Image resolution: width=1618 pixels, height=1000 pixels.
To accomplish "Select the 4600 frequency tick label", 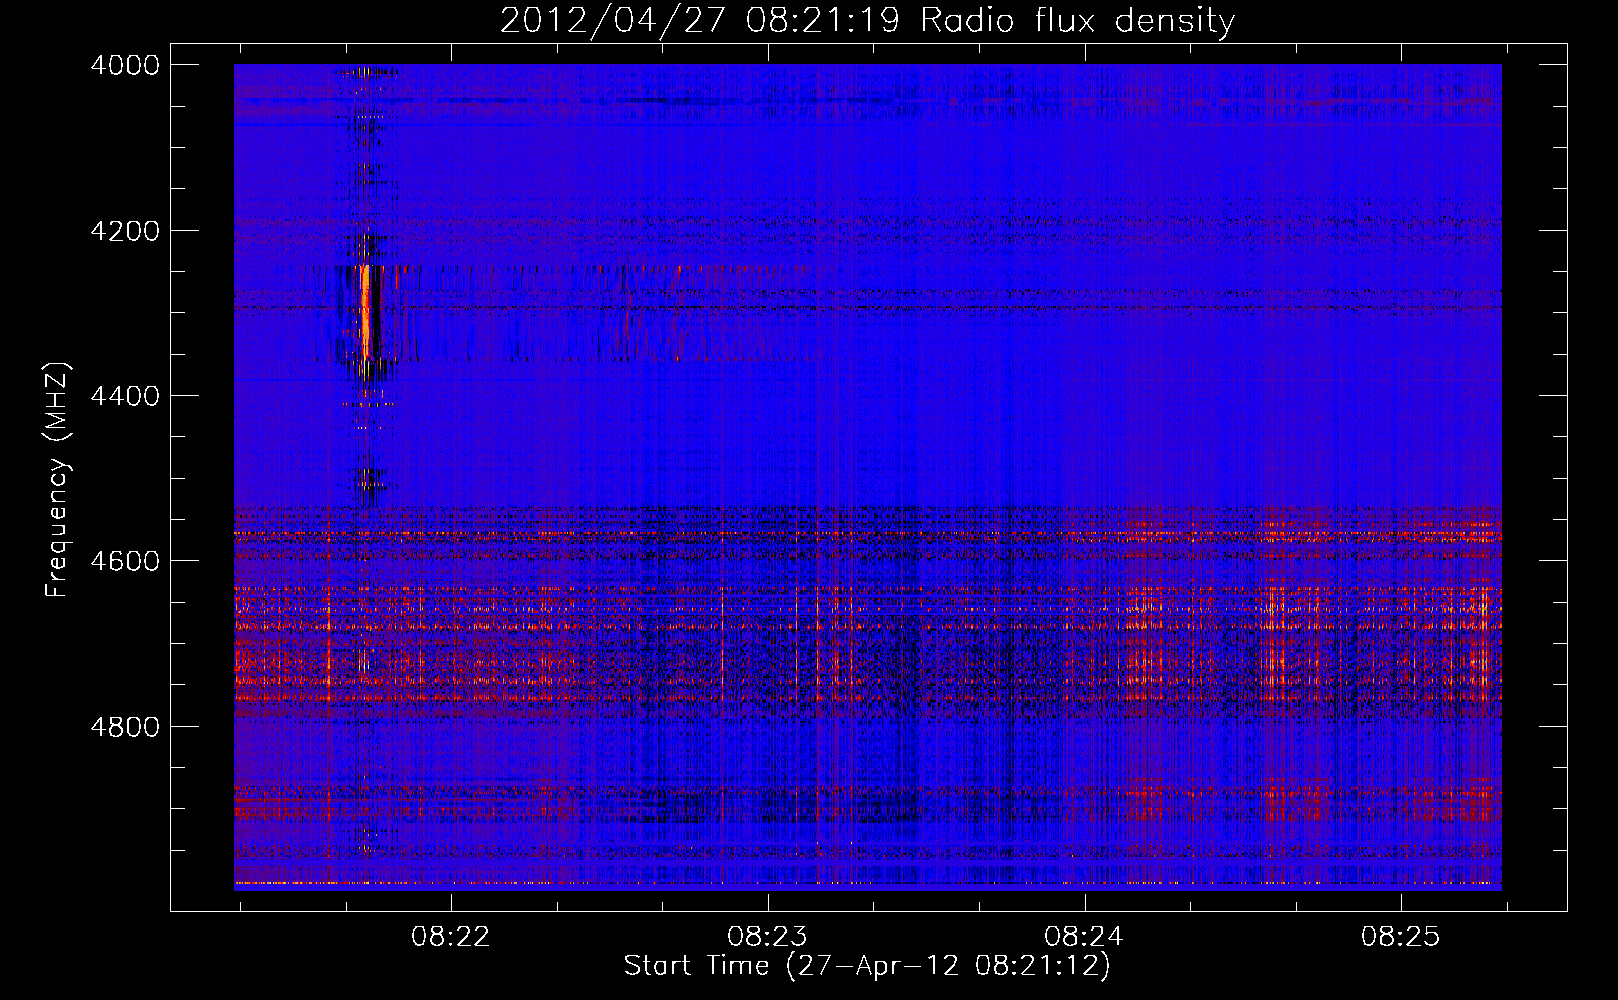I will 125,561.
